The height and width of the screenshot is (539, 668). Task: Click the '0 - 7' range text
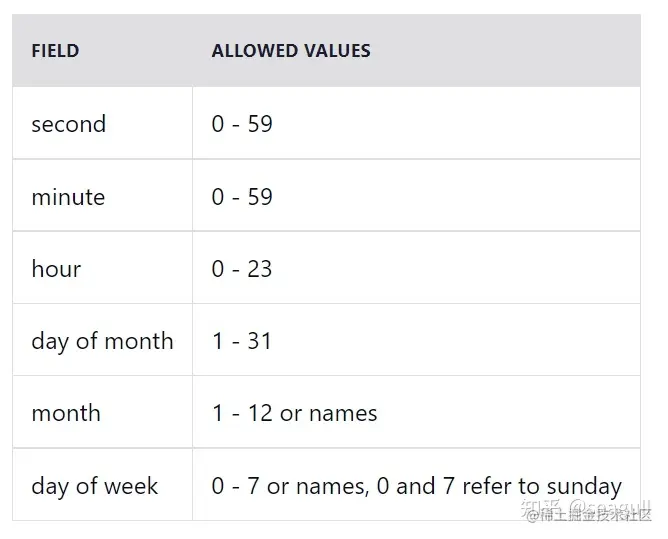[x=235, y=486]
